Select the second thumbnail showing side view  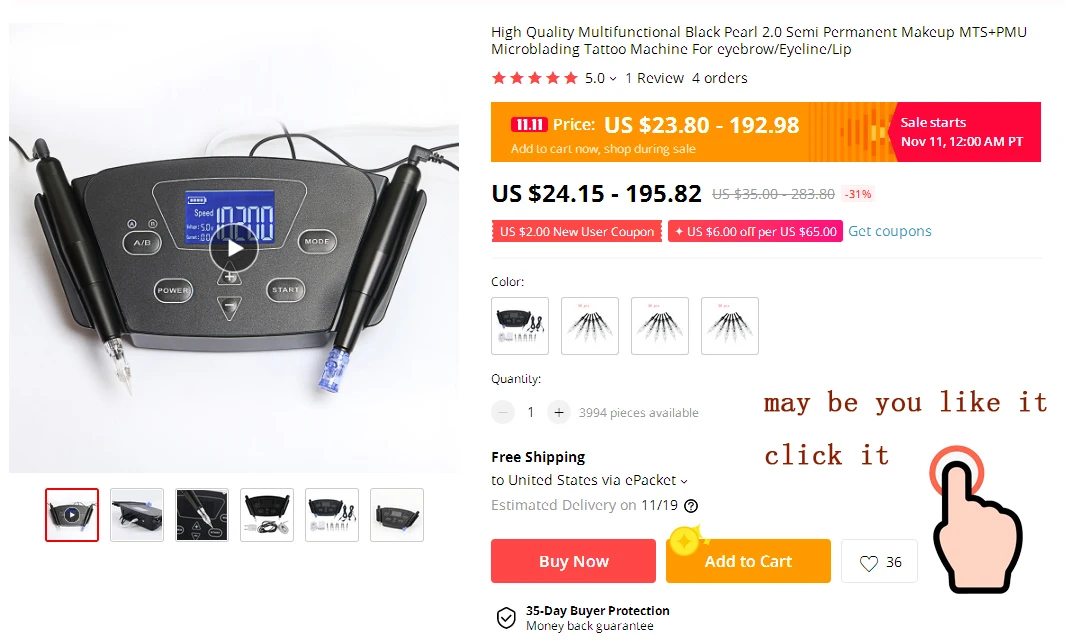[x=137, y=515]
